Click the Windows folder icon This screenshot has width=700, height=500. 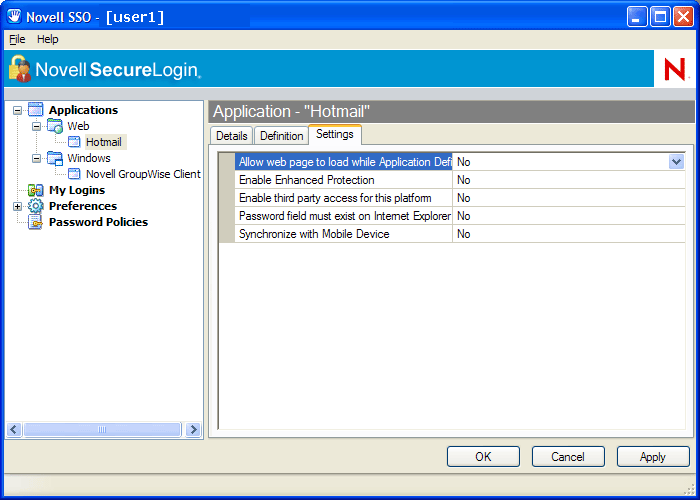[x=55, y=158]
